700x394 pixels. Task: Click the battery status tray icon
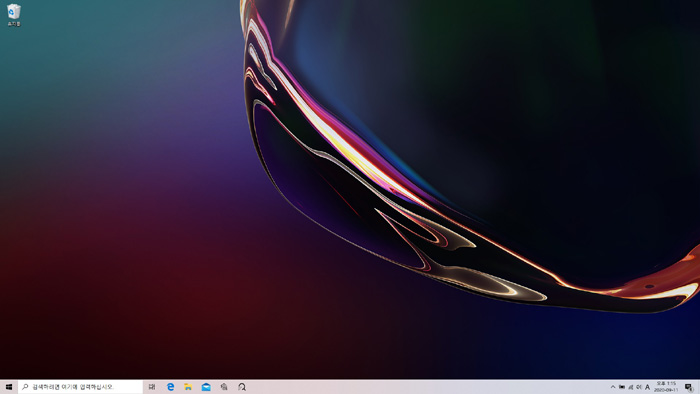(621, 387)
